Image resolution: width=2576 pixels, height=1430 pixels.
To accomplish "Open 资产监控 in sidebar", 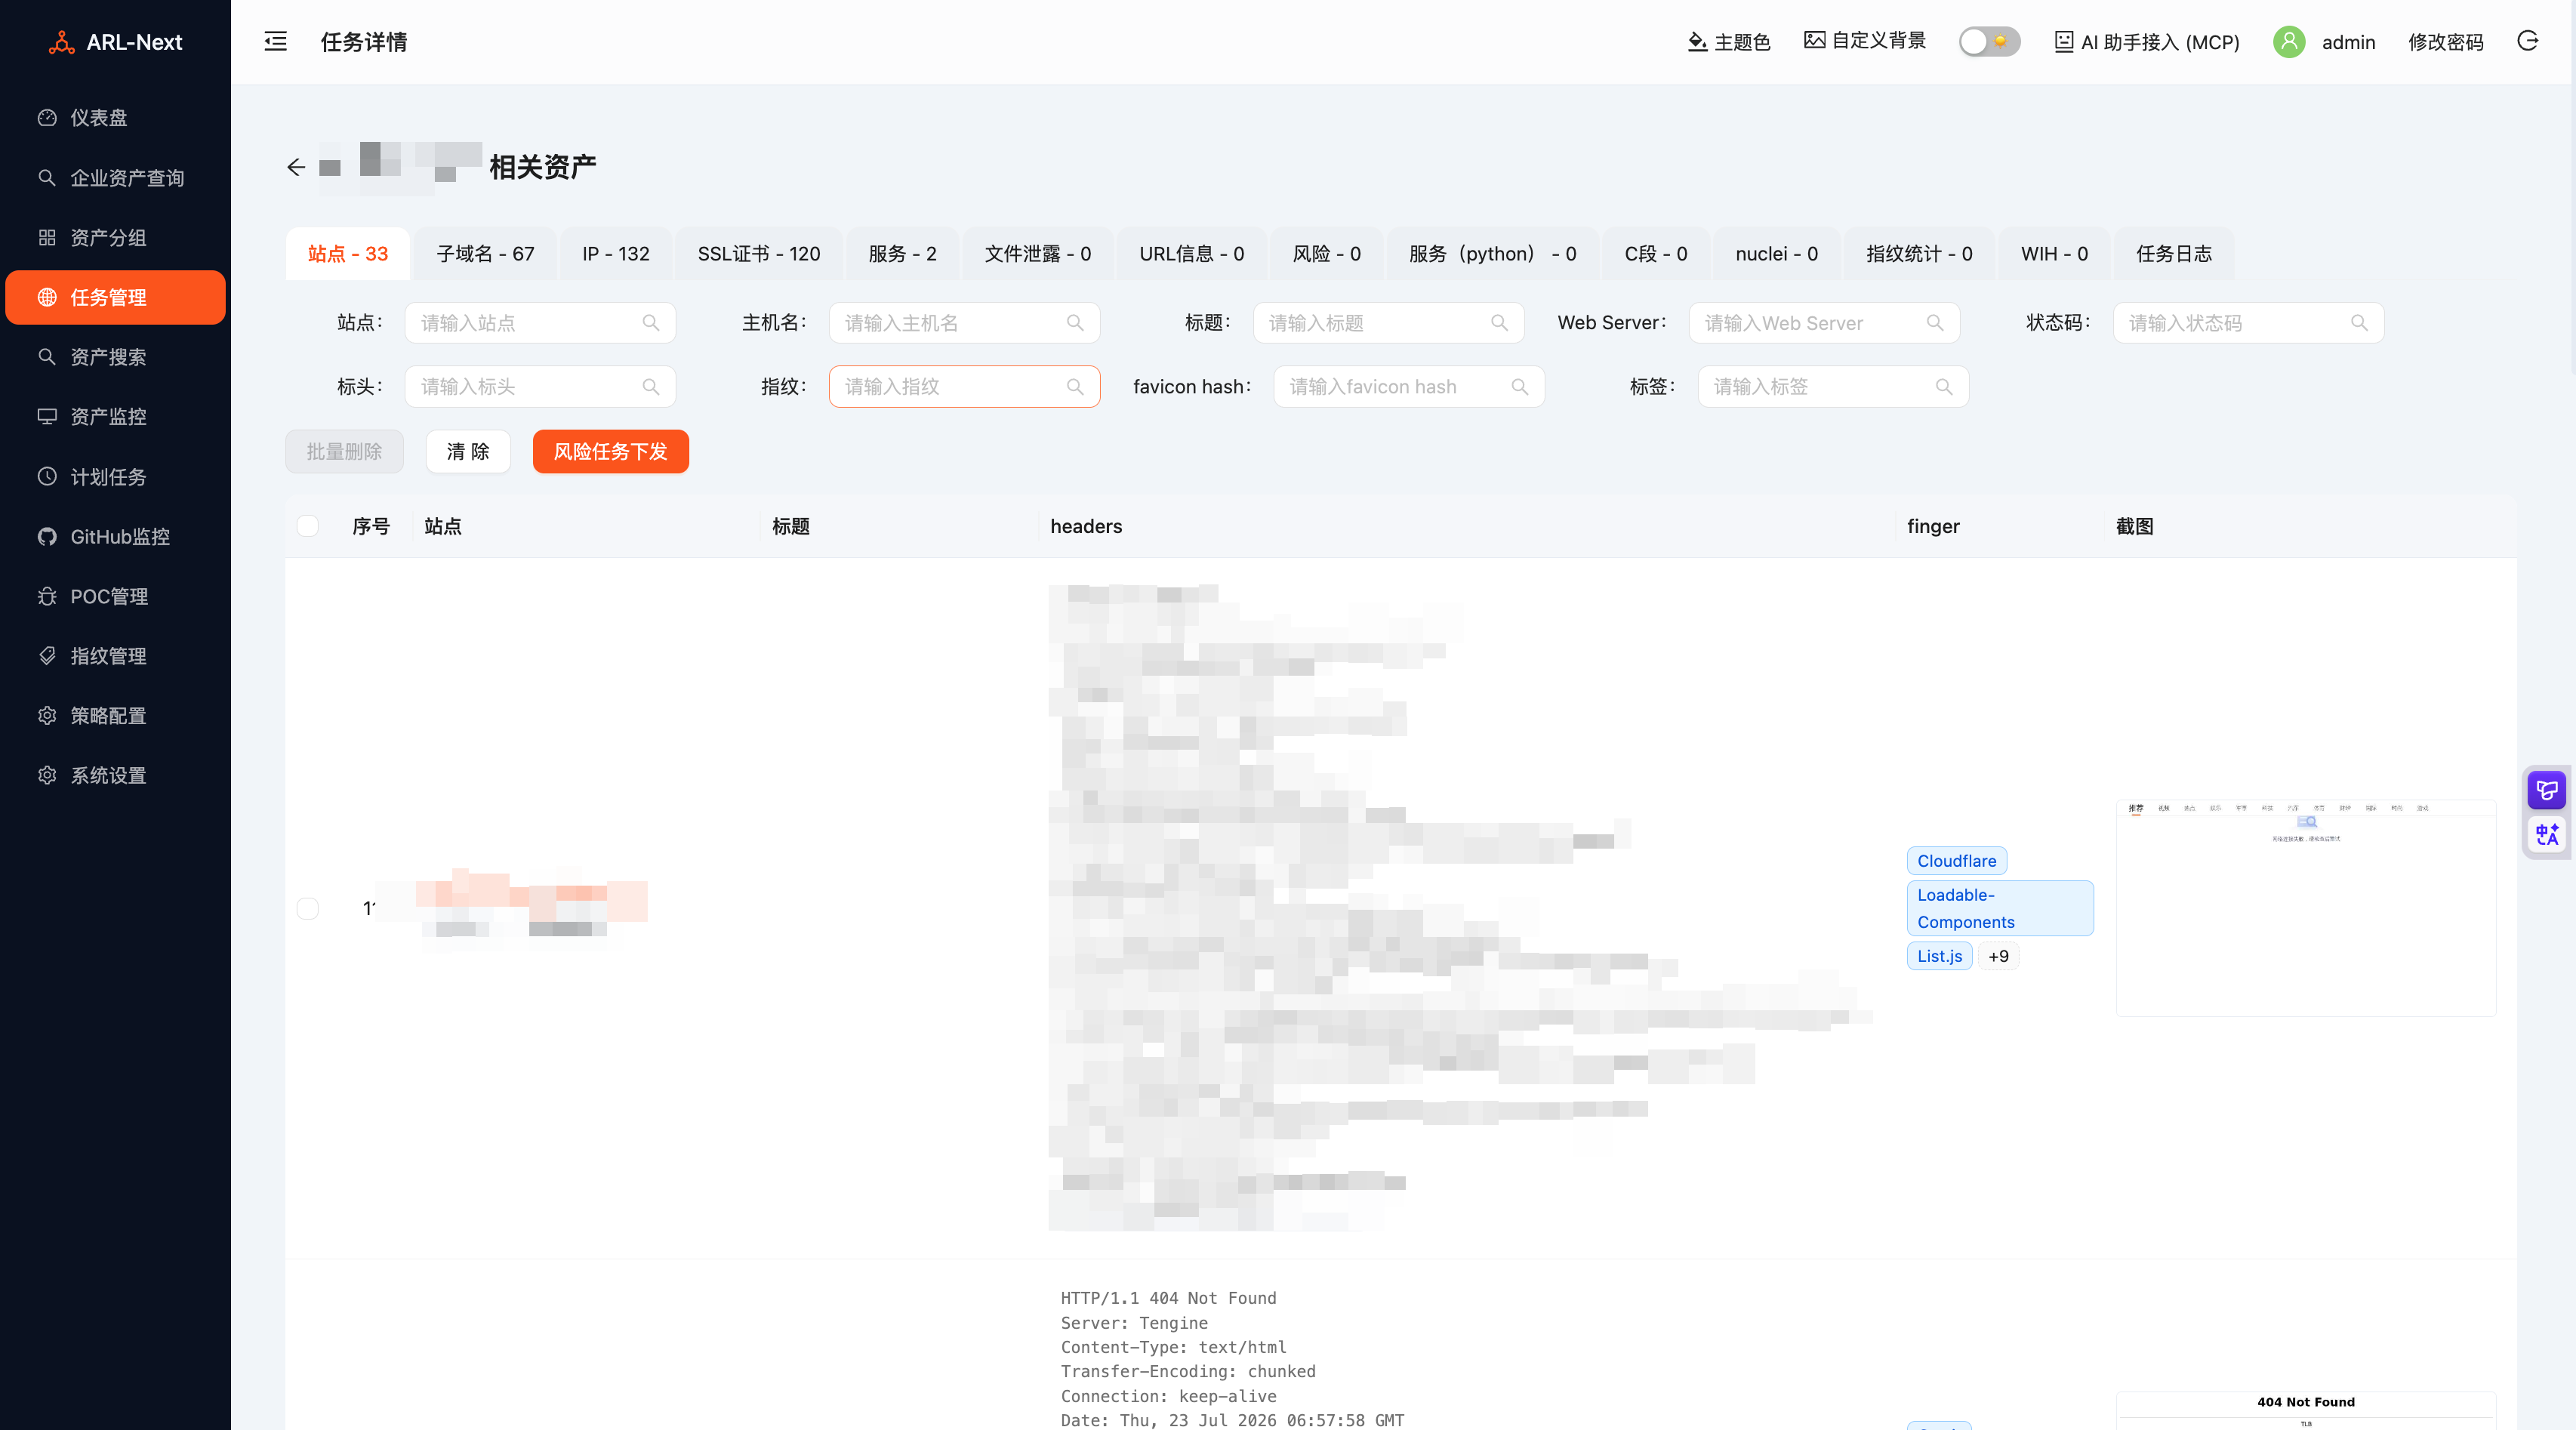I will click(x=115, y=417).
